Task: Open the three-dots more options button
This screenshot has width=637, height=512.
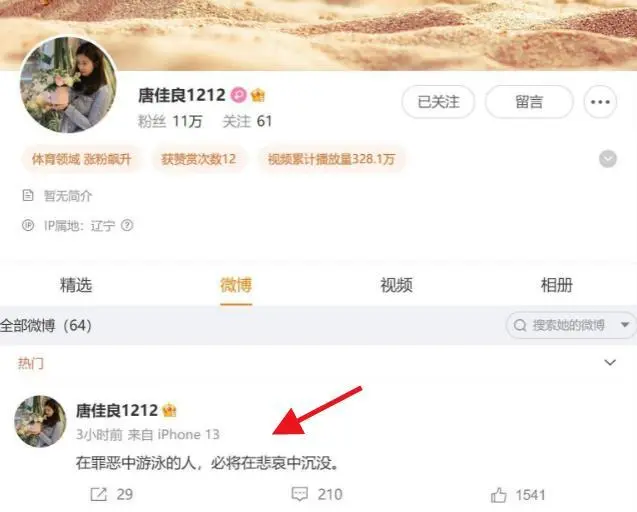Action: pos(600,102)
